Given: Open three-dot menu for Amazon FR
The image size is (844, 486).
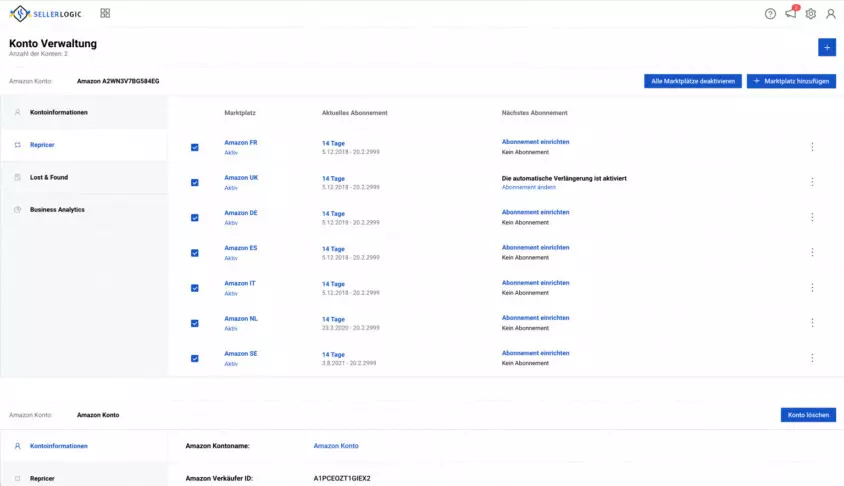Looking at the screenshot, I should pyautogui.click(x=812, y=147).
